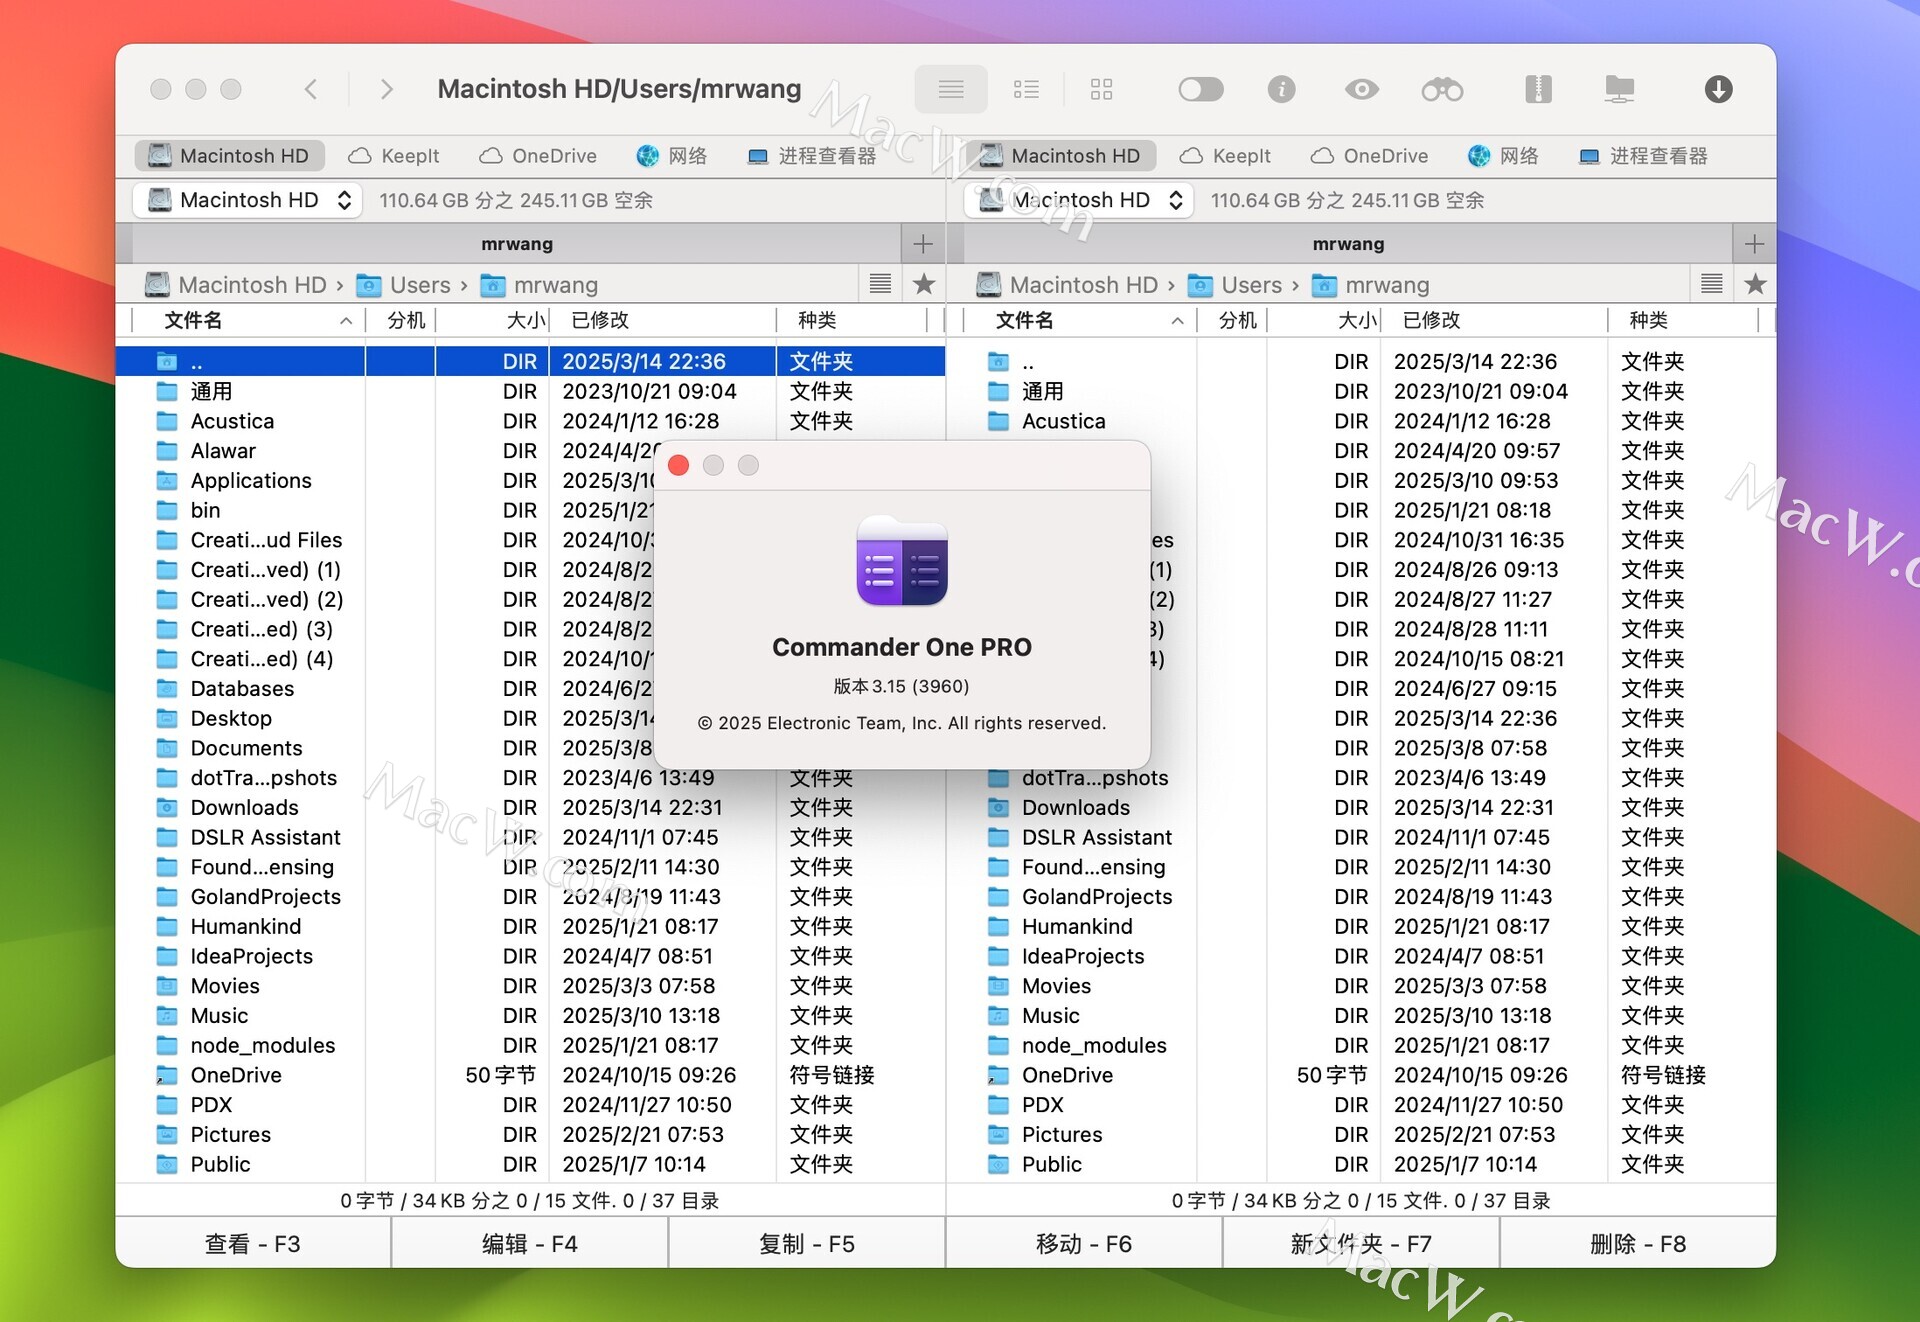Go back with the left arrow toolbar button

tap(311, 89)
